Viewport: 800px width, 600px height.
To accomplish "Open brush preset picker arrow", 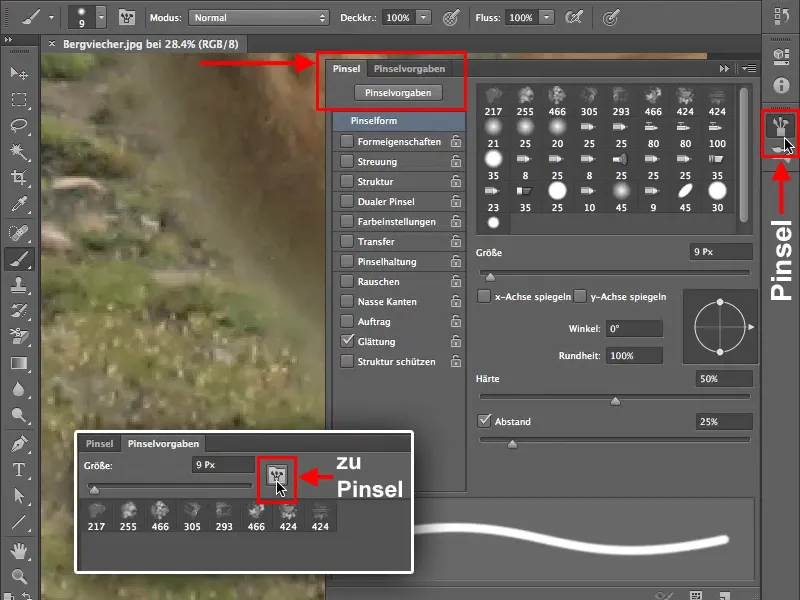I will pyautogui.click(x=101, y=18).
